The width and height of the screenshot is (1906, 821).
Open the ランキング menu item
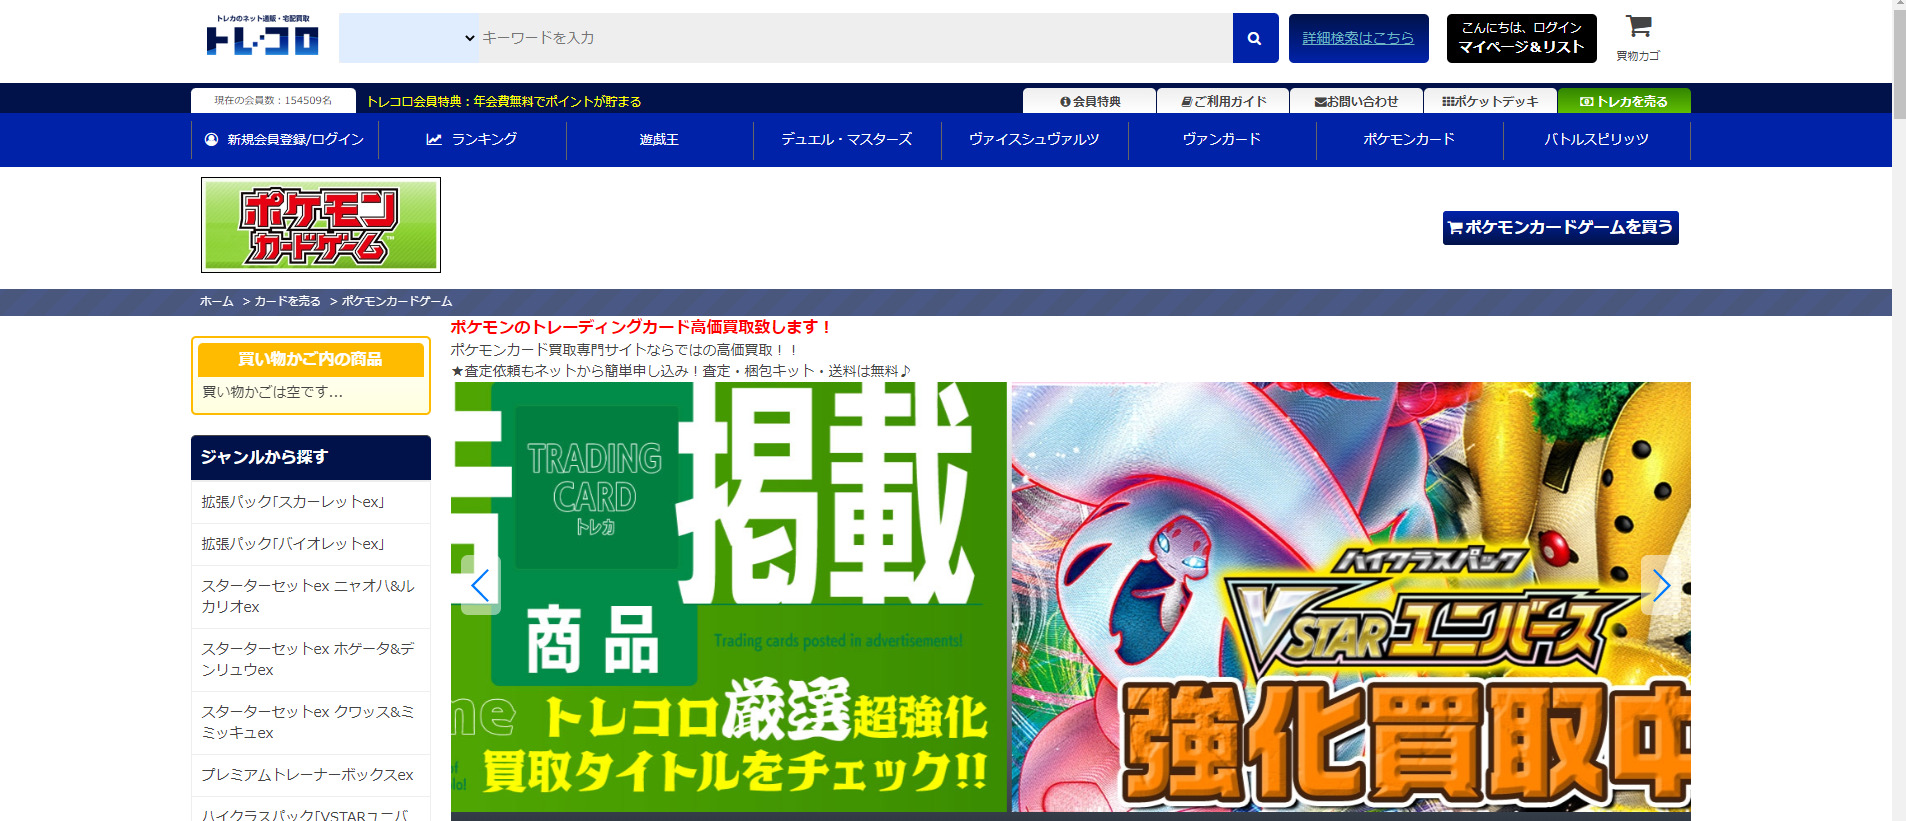coord(472,140)
